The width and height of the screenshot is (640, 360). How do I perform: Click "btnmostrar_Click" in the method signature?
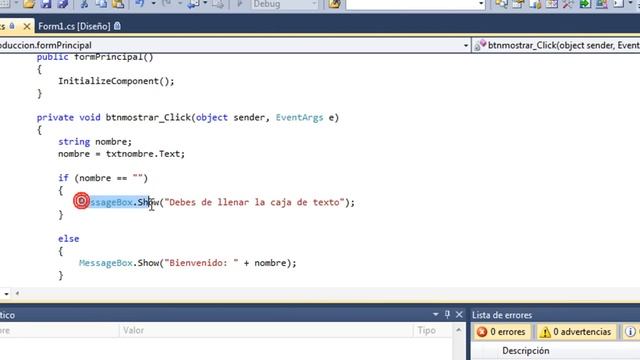[148, 118]
